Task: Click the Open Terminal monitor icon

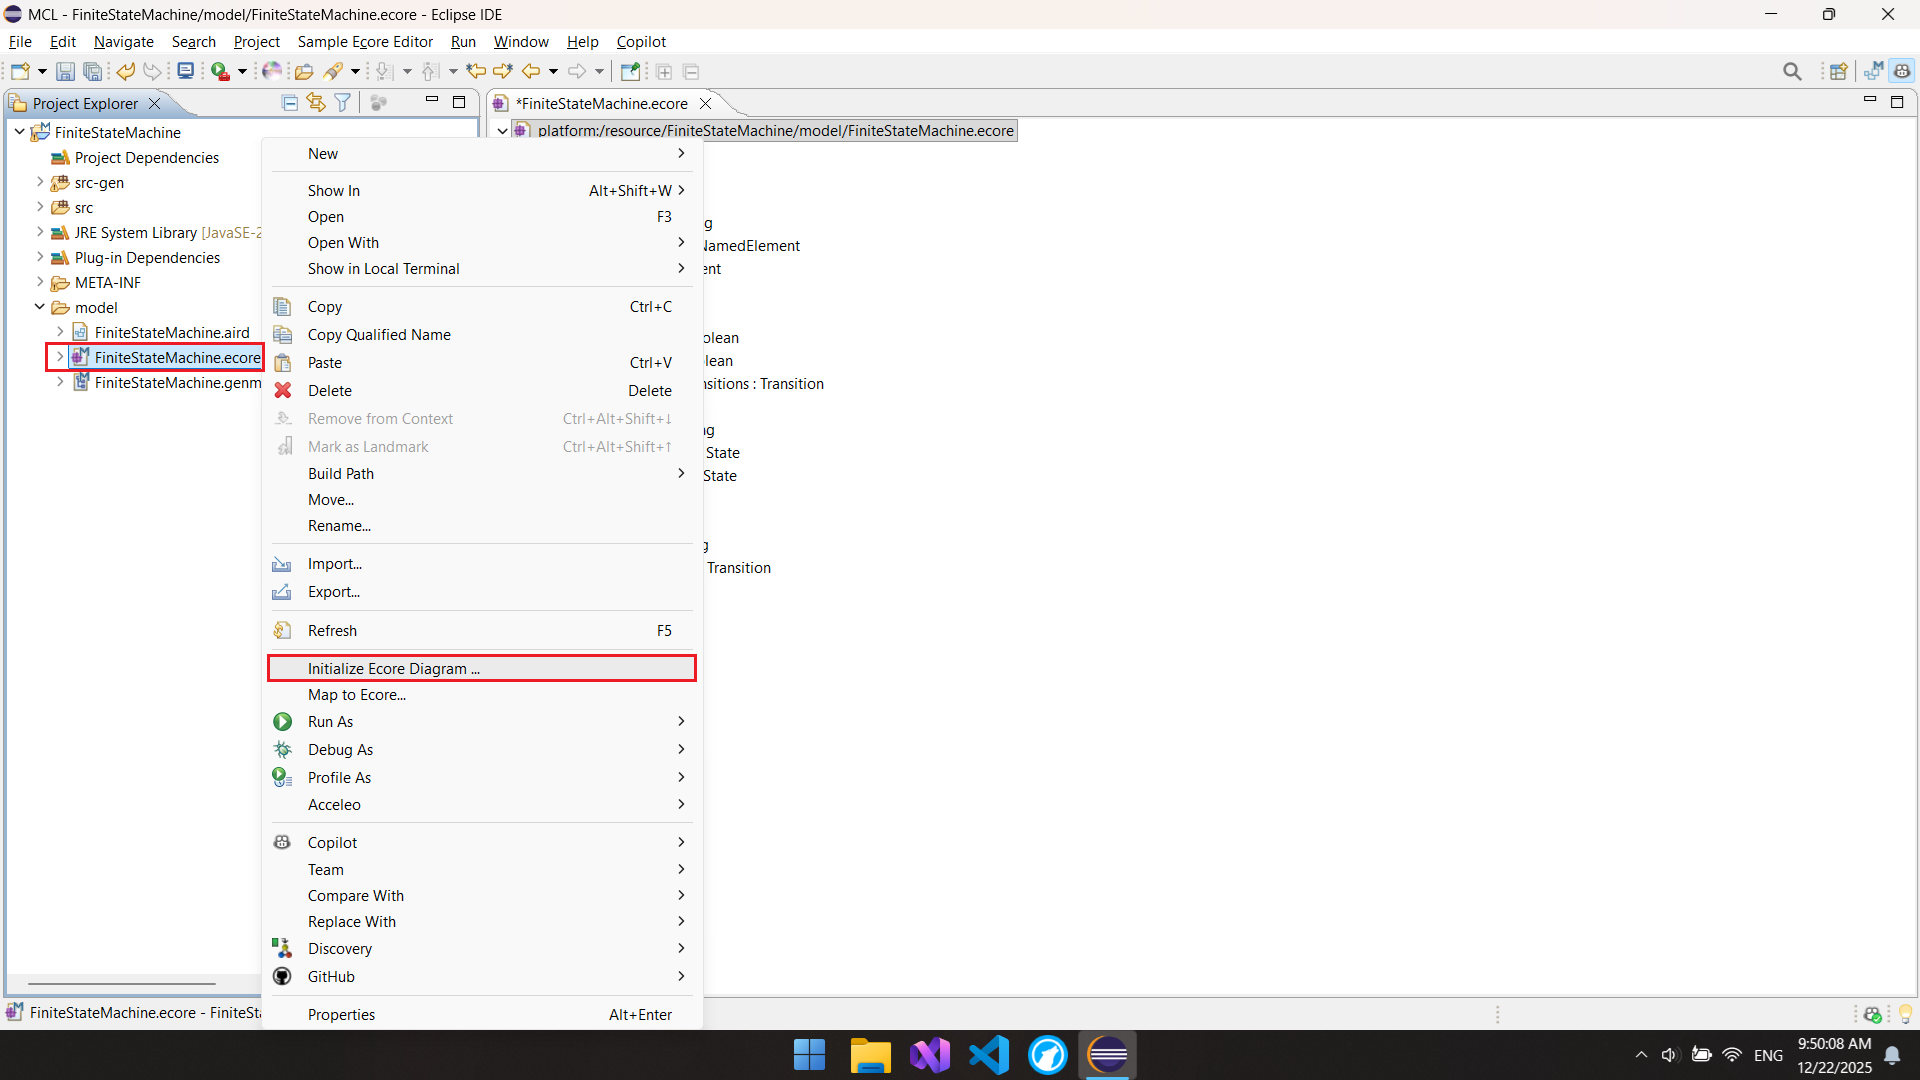Action: (x=185, y=72)
